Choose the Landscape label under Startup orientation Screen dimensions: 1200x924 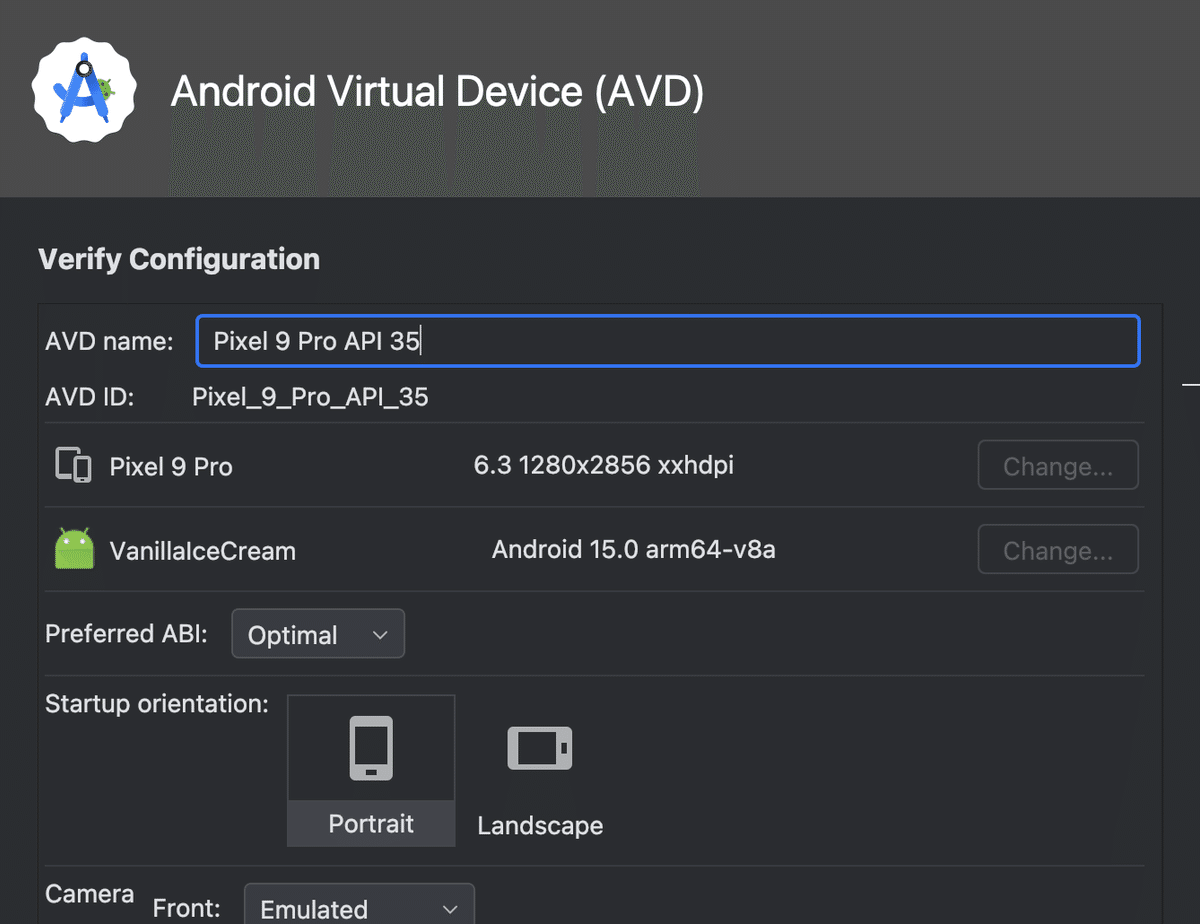tap(540, 826)
